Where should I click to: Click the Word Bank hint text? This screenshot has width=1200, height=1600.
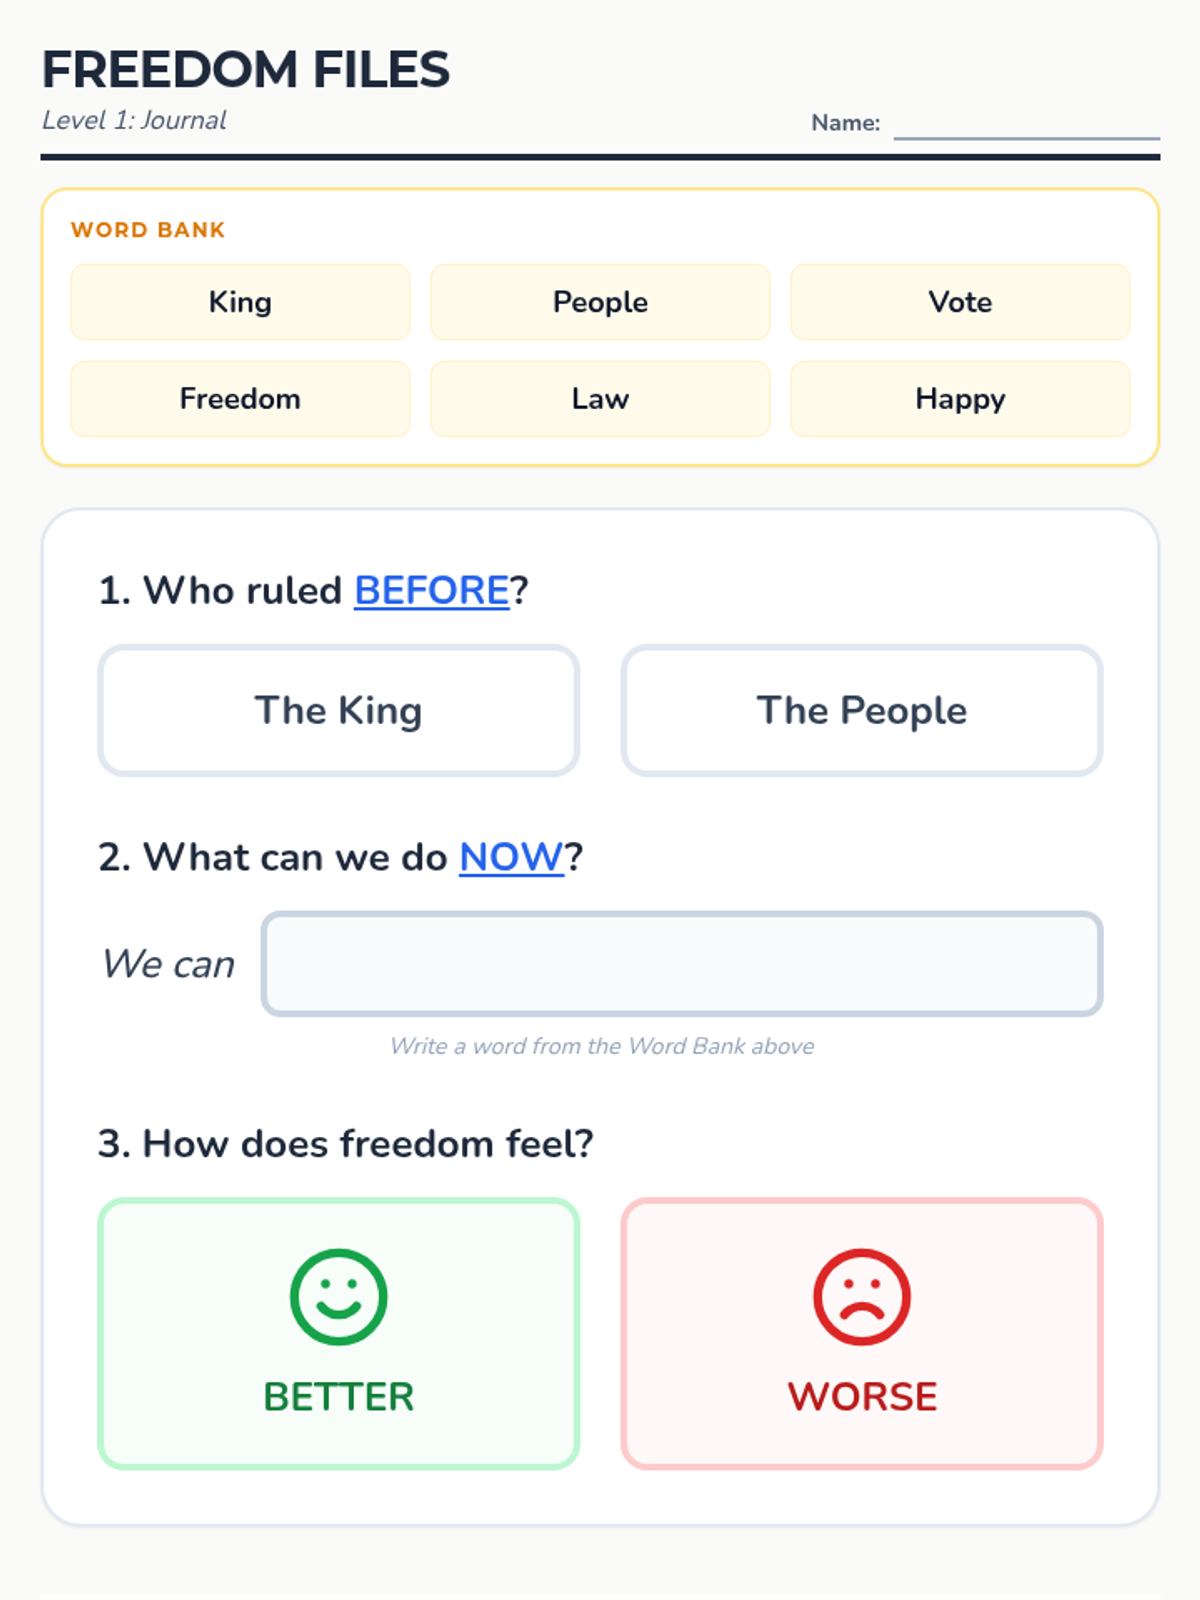(x=602, y=1046)
